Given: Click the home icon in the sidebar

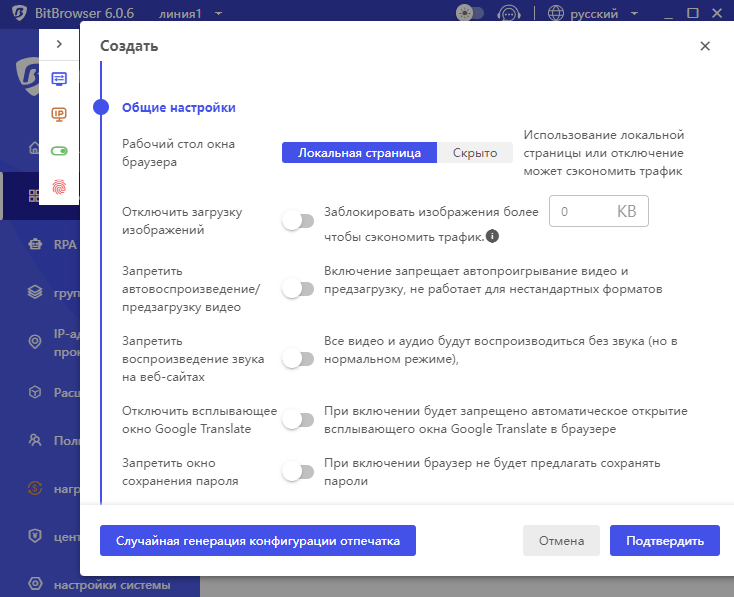Looking at the screenshot, I should pos(34,149).
